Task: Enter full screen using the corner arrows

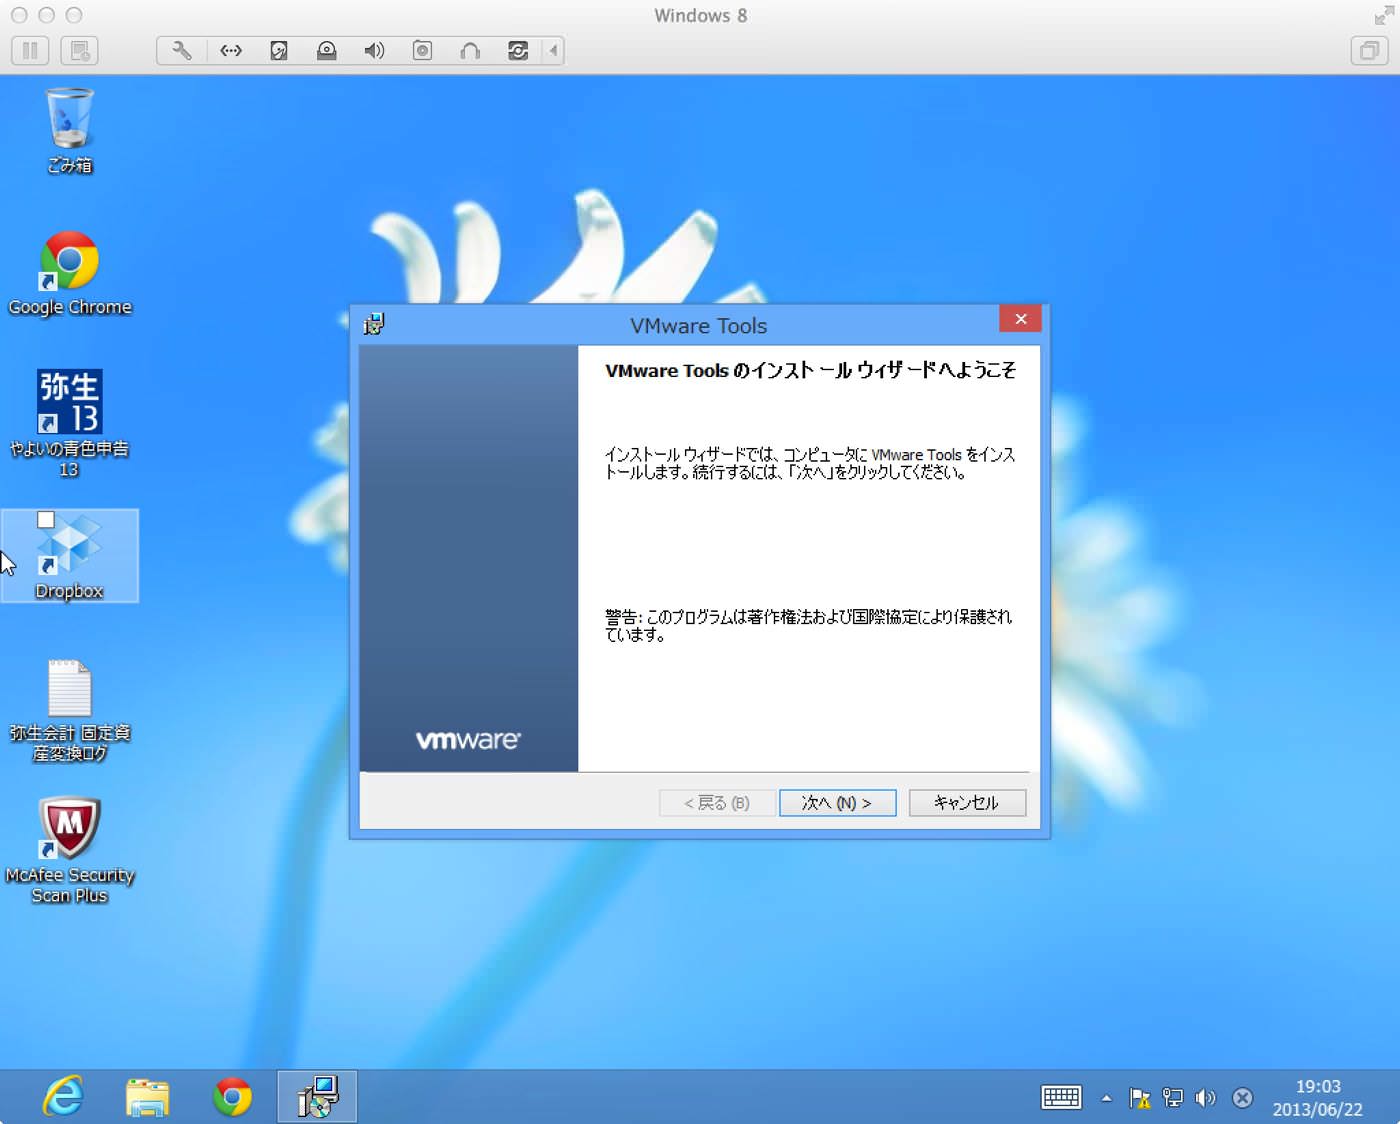Action: pos(1384,15)
